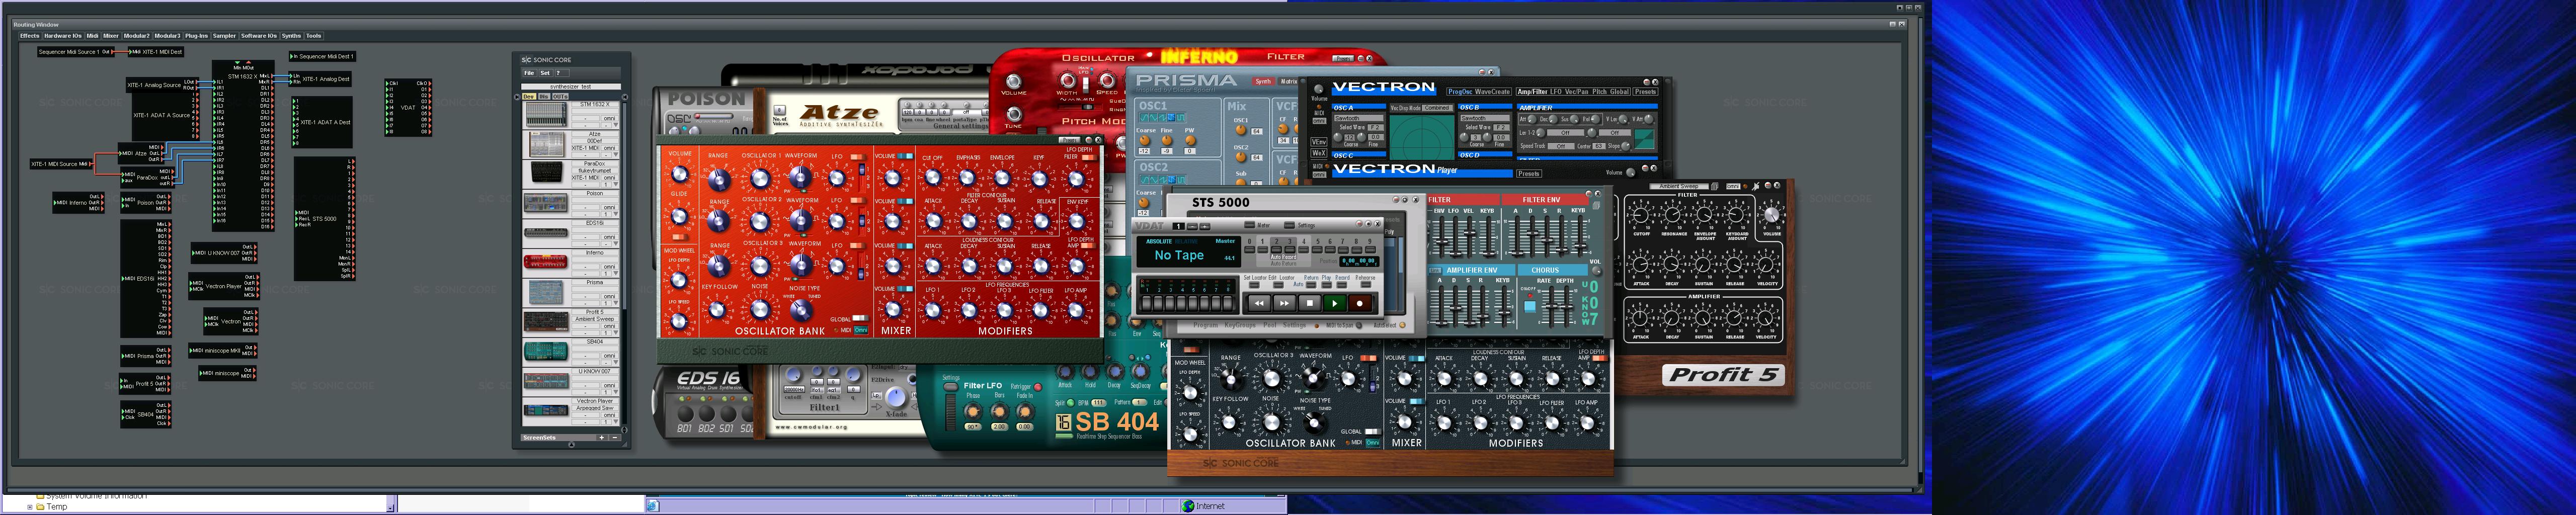Toggle Oscillator 1 LFO switch on red synth
This screenshot has height=515, width=2576.
pos(859,157)
